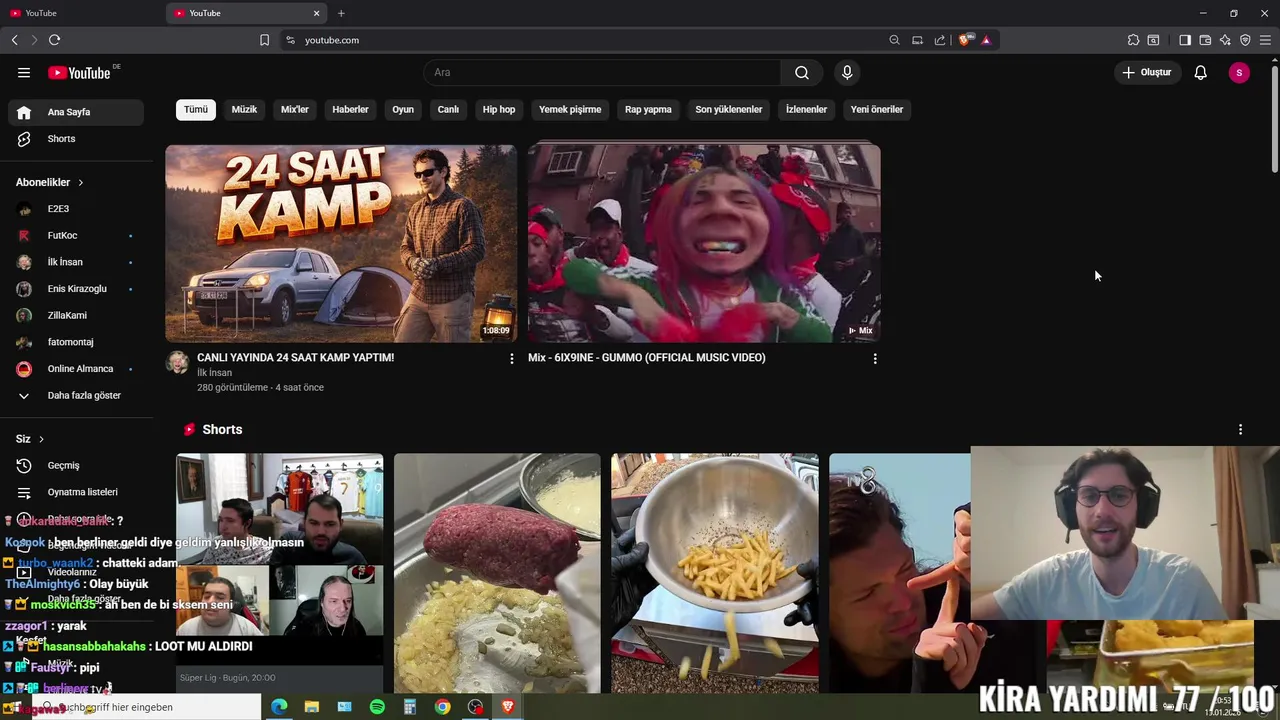1280x720 pixels.
Task: Select the Yeni öneriler filter chip
Action: (x=877, y=109)
